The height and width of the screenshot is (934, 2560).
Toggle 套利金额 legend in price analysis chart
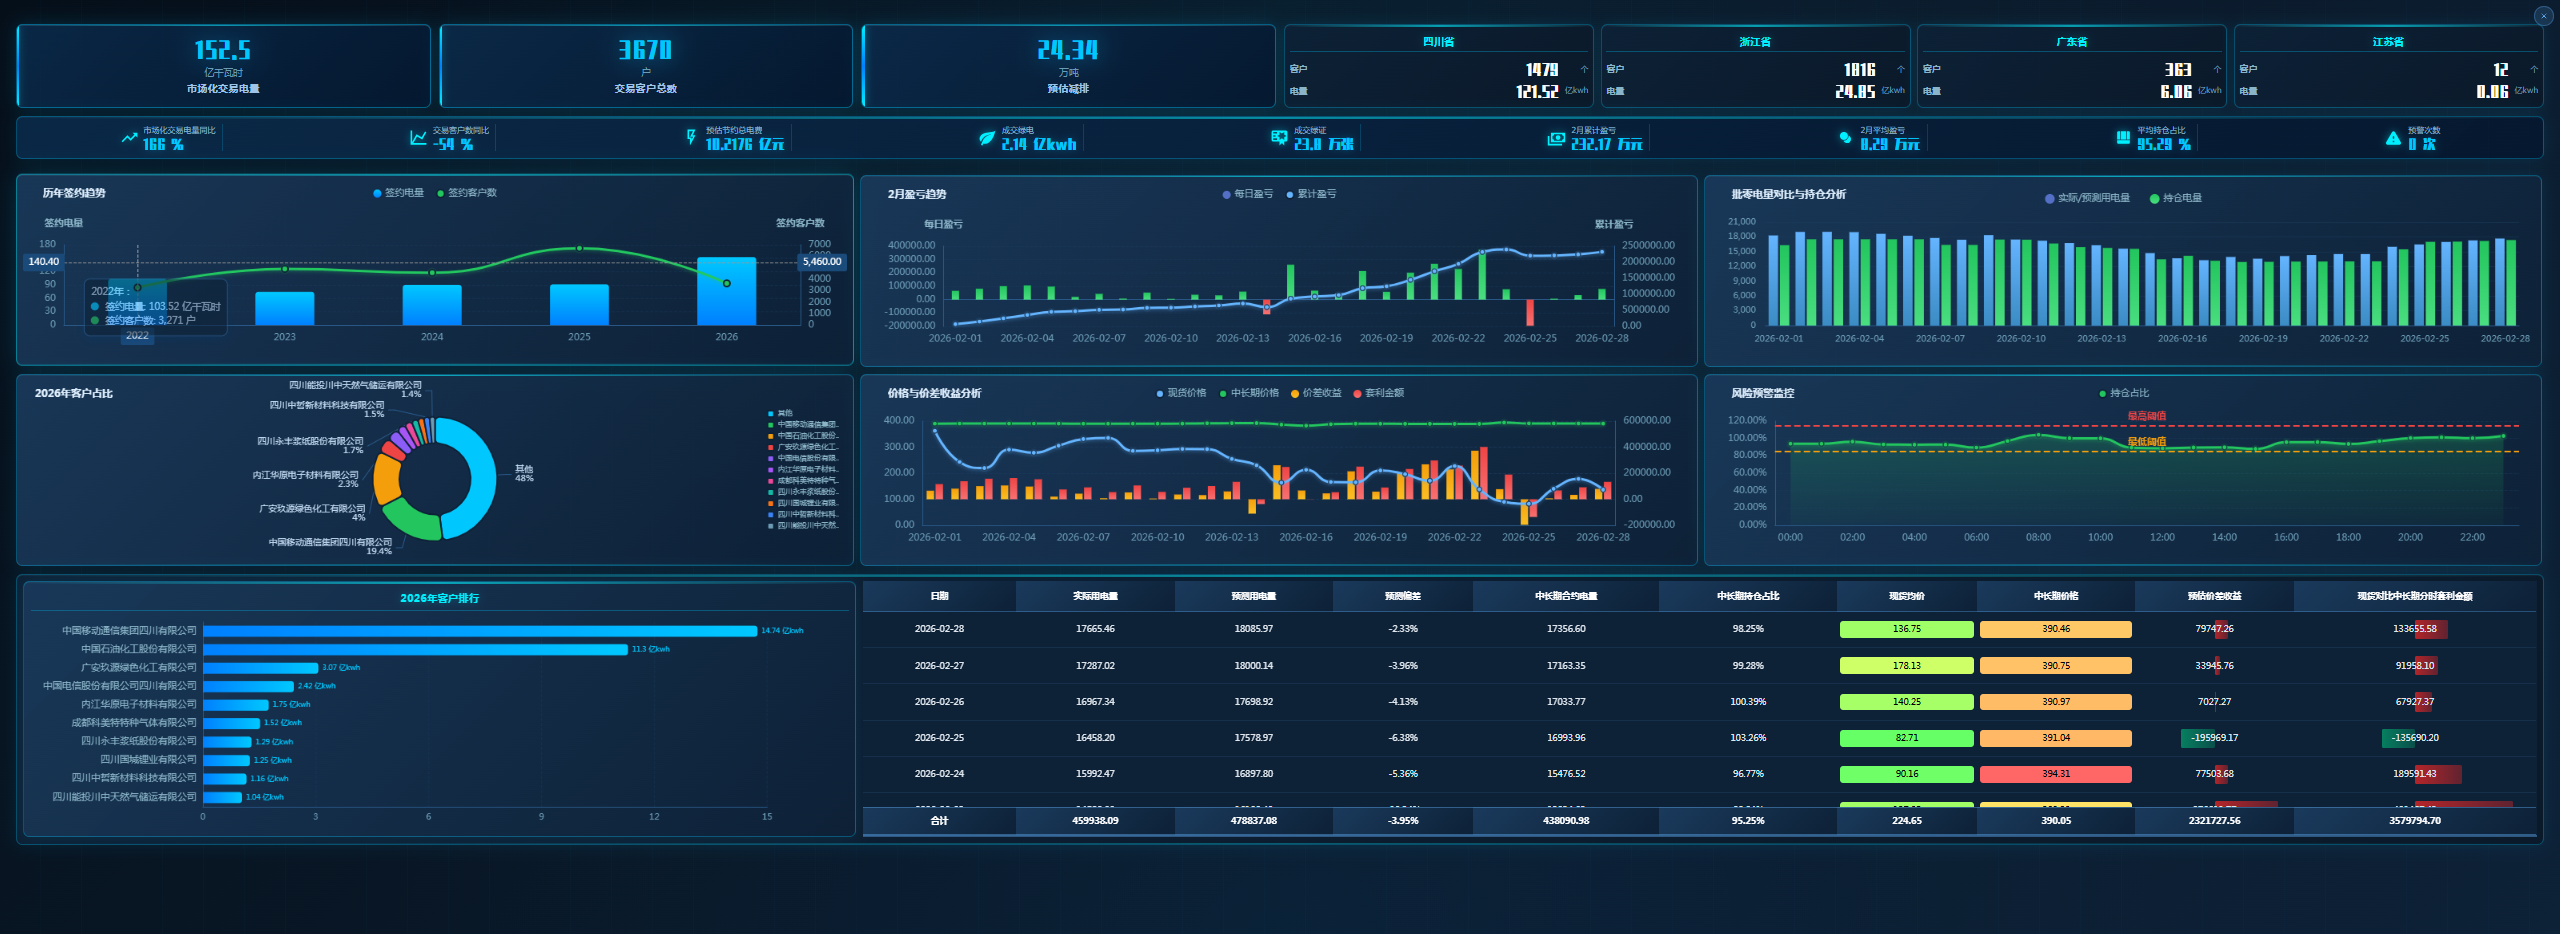tap(1378, 393)
